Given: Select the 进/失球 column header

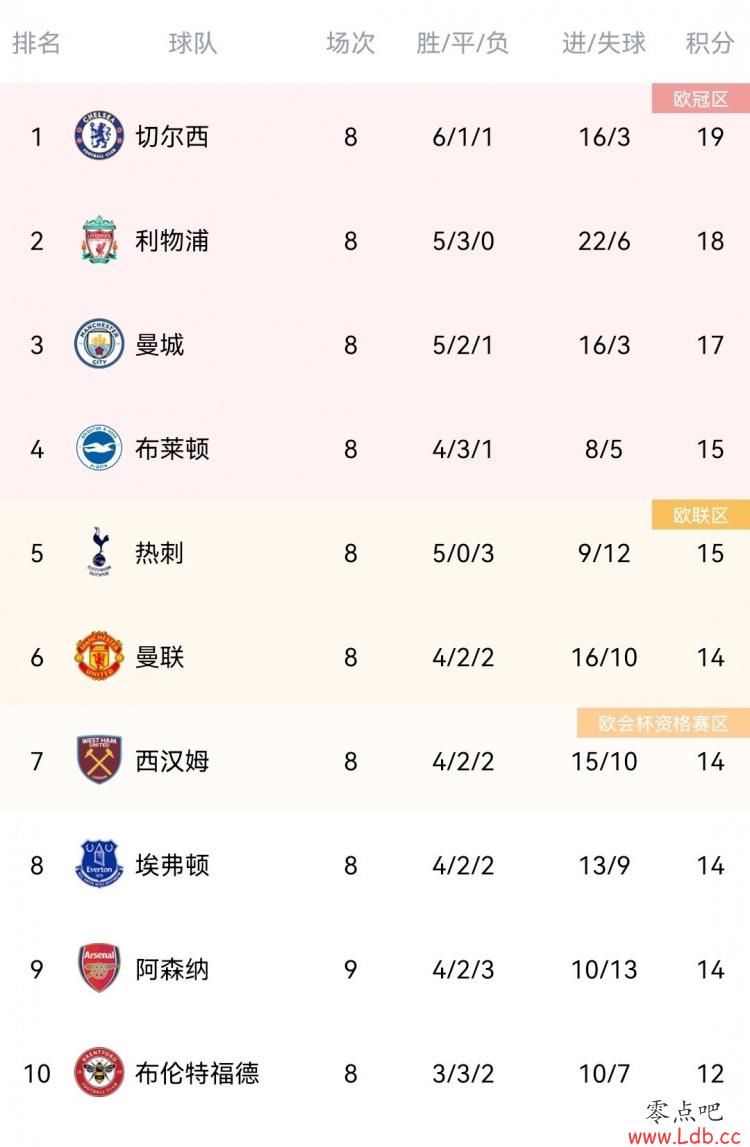Looking at the screenshot, I should point(604,43).
